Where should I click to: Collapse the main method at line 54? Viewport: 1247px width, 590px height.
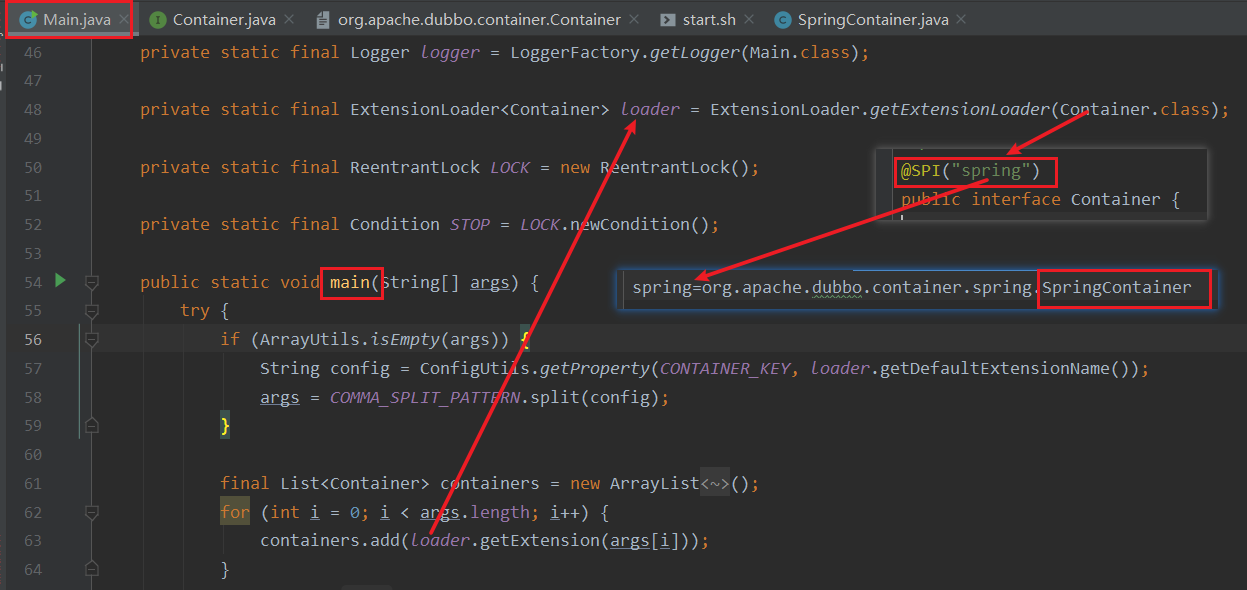[x=92, y=283]
